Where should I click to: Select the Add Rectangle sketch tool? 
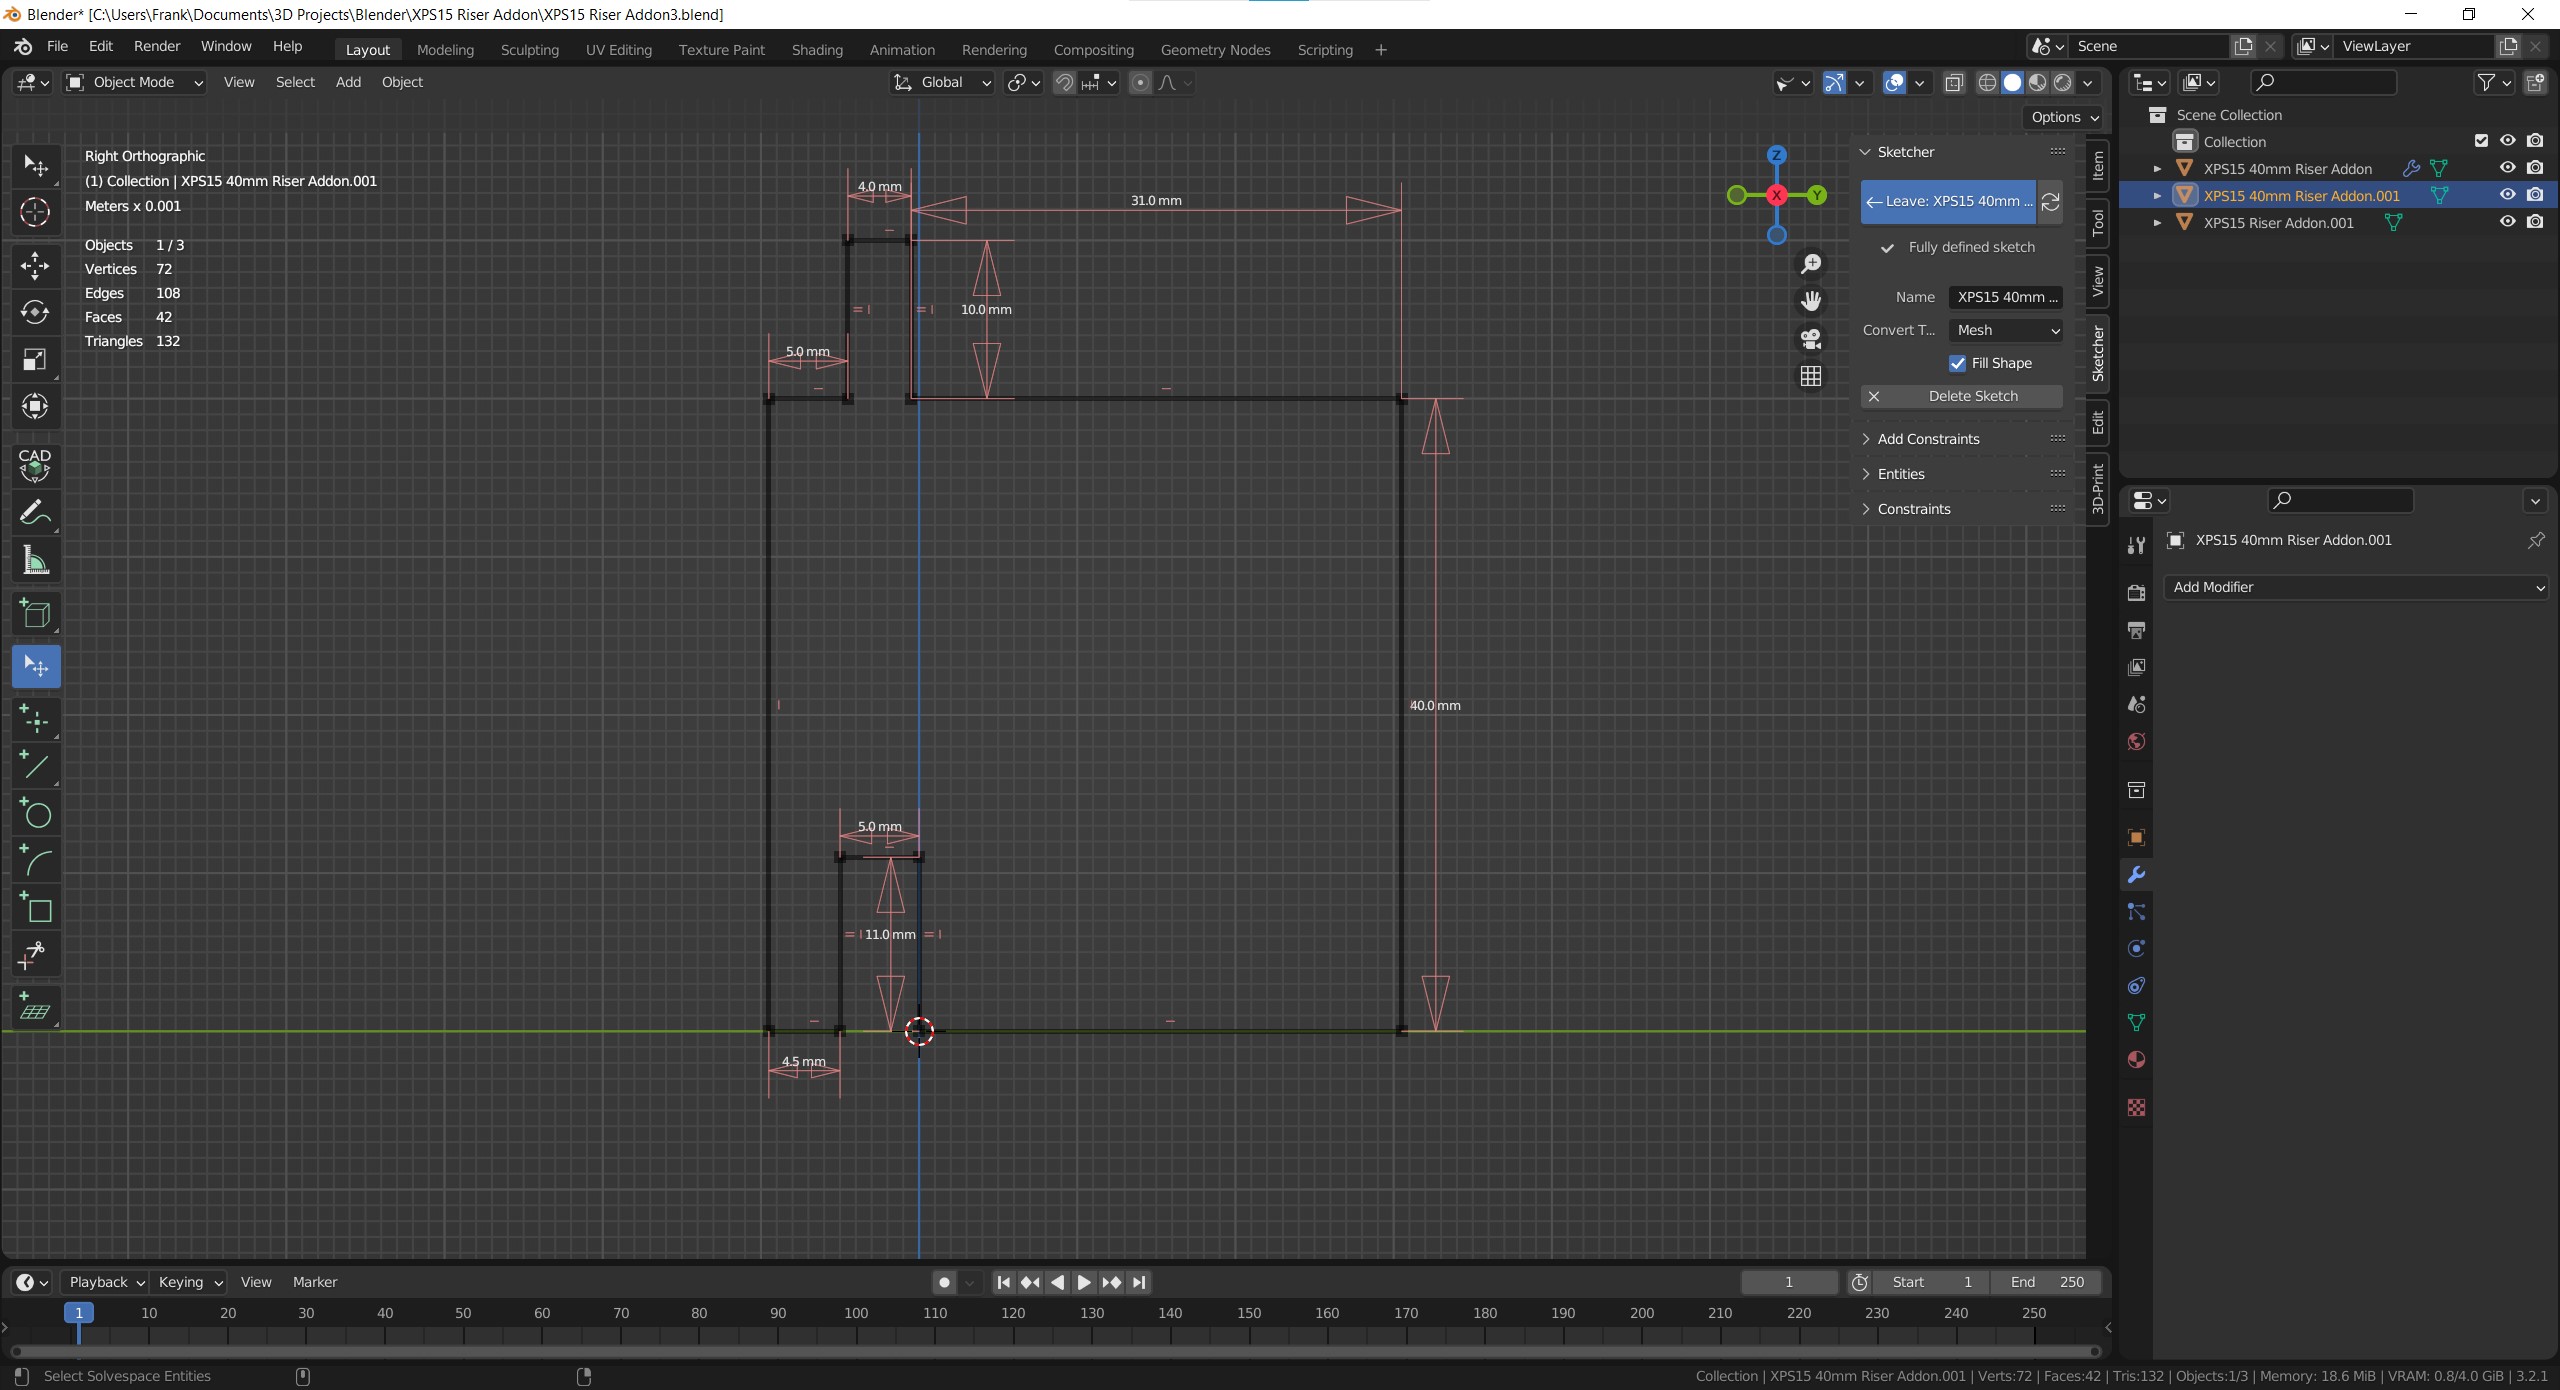point(35,908)
